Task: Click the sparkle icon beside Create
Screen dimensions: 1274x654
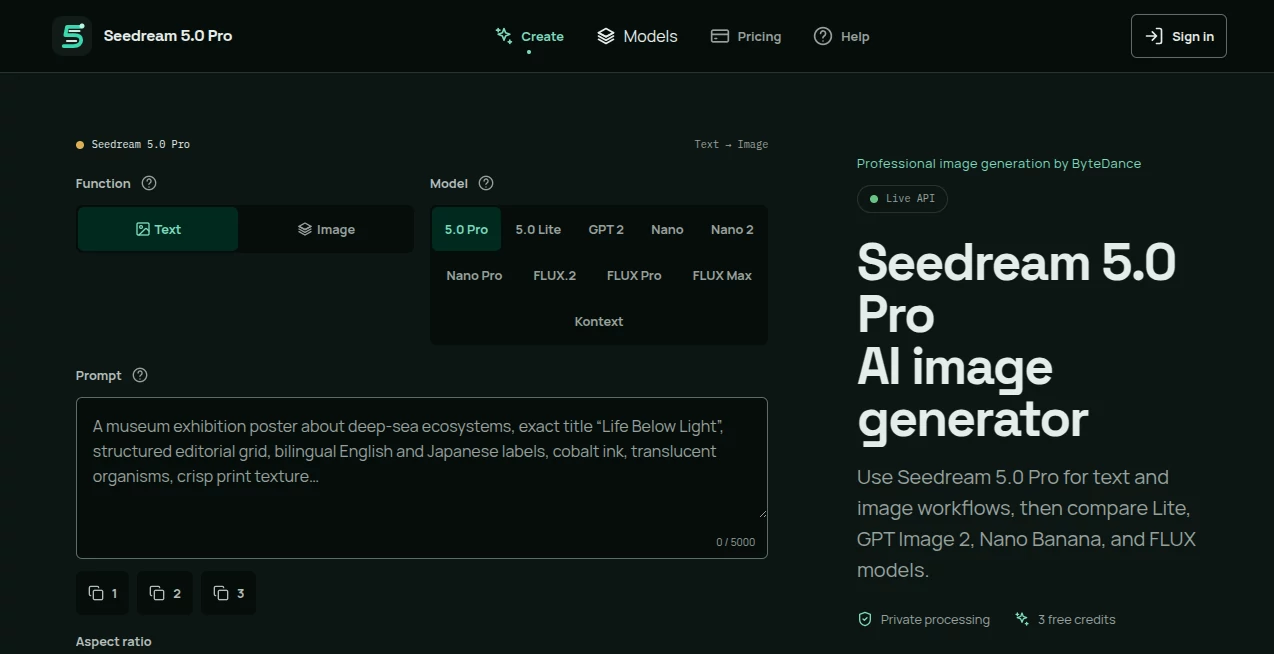Action: (x=504, y=36)
